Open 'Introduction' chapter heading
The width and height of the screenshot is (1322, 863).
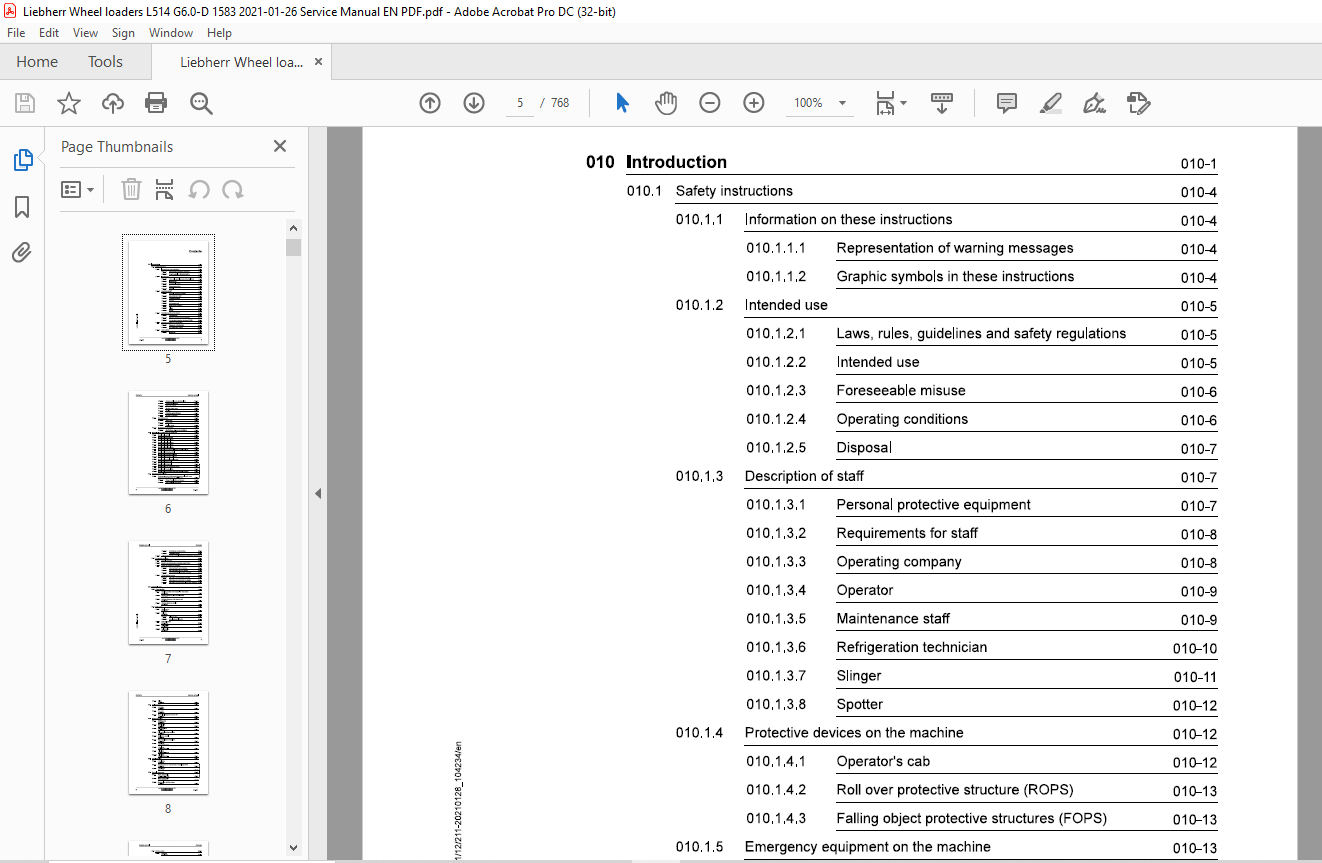676,162
